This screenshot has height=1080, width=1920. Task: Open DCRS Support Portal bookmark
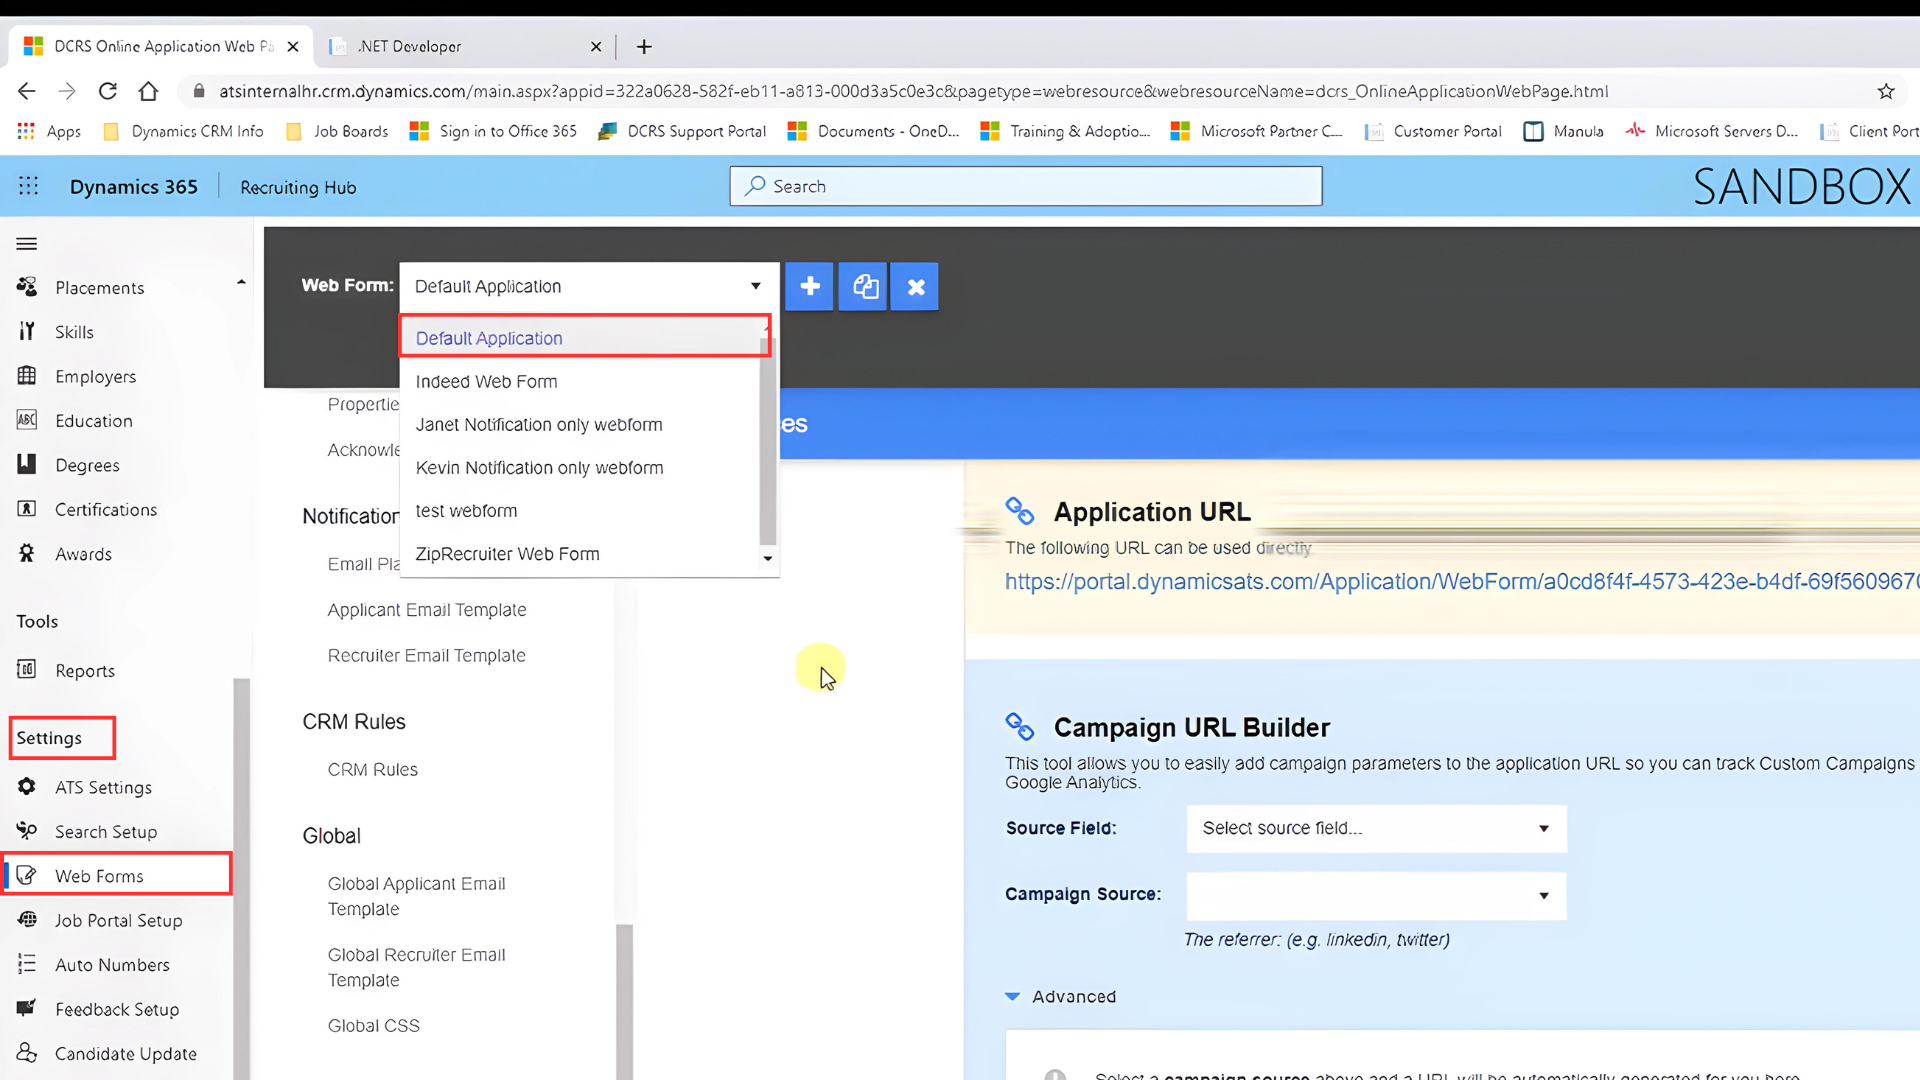(x=682, y=132)
